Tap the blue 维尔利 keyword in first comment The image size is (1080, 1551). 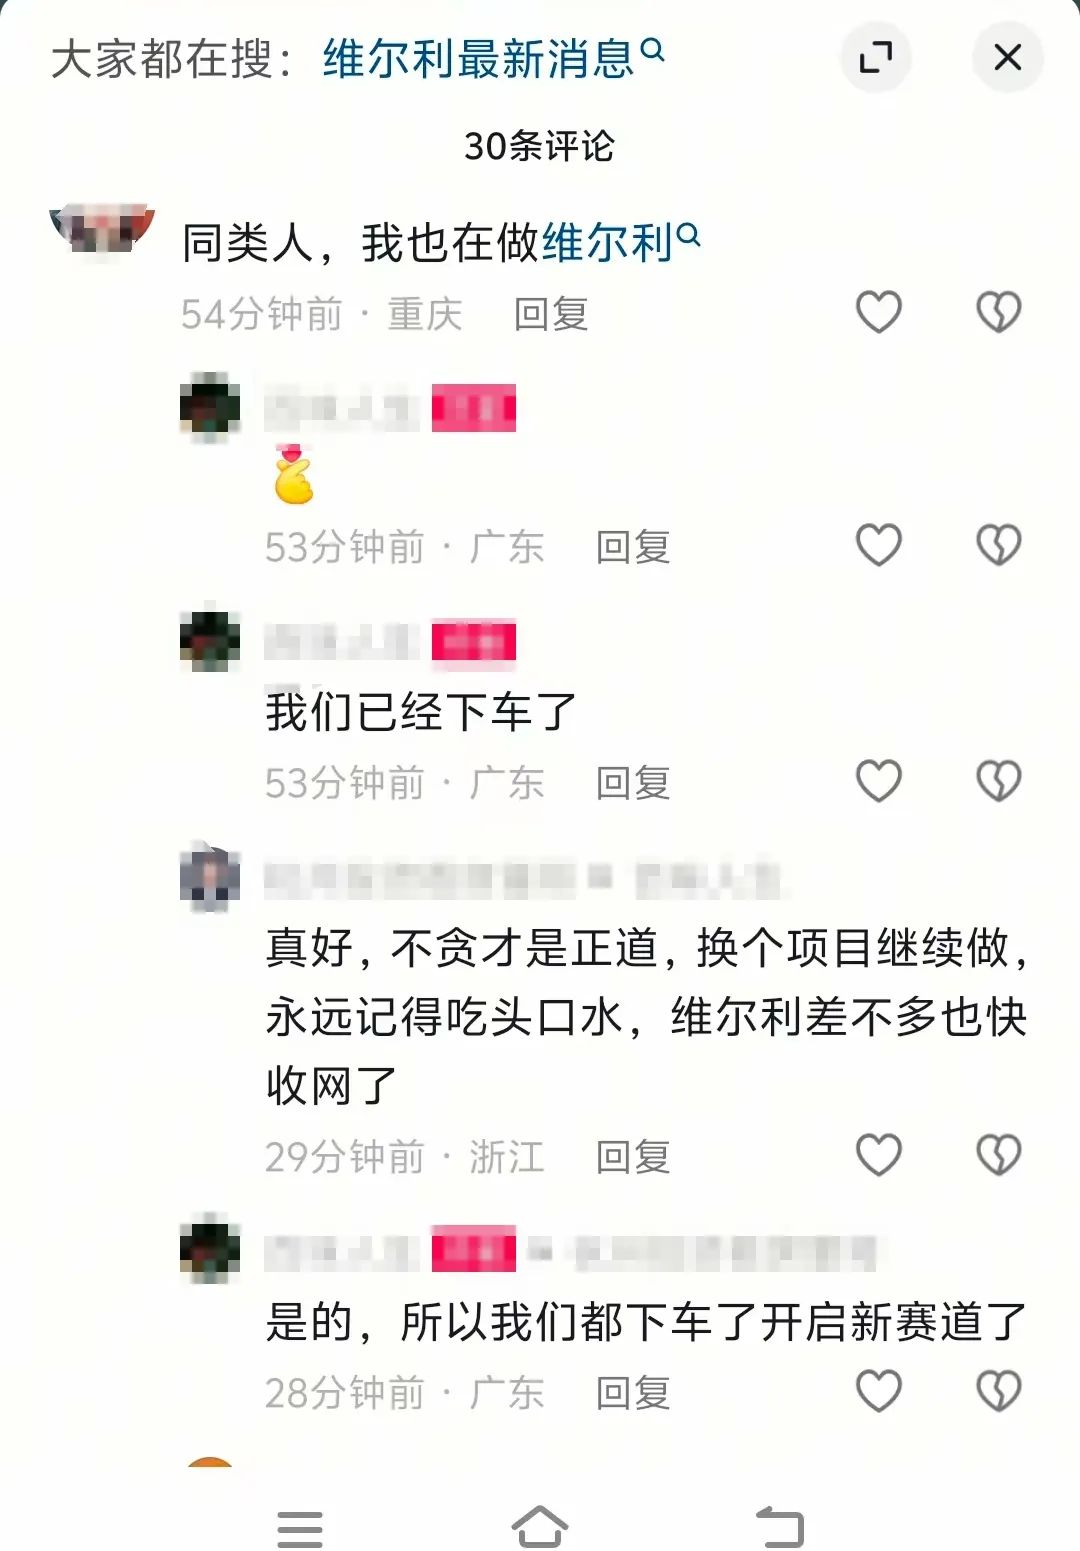coord(620,242)
